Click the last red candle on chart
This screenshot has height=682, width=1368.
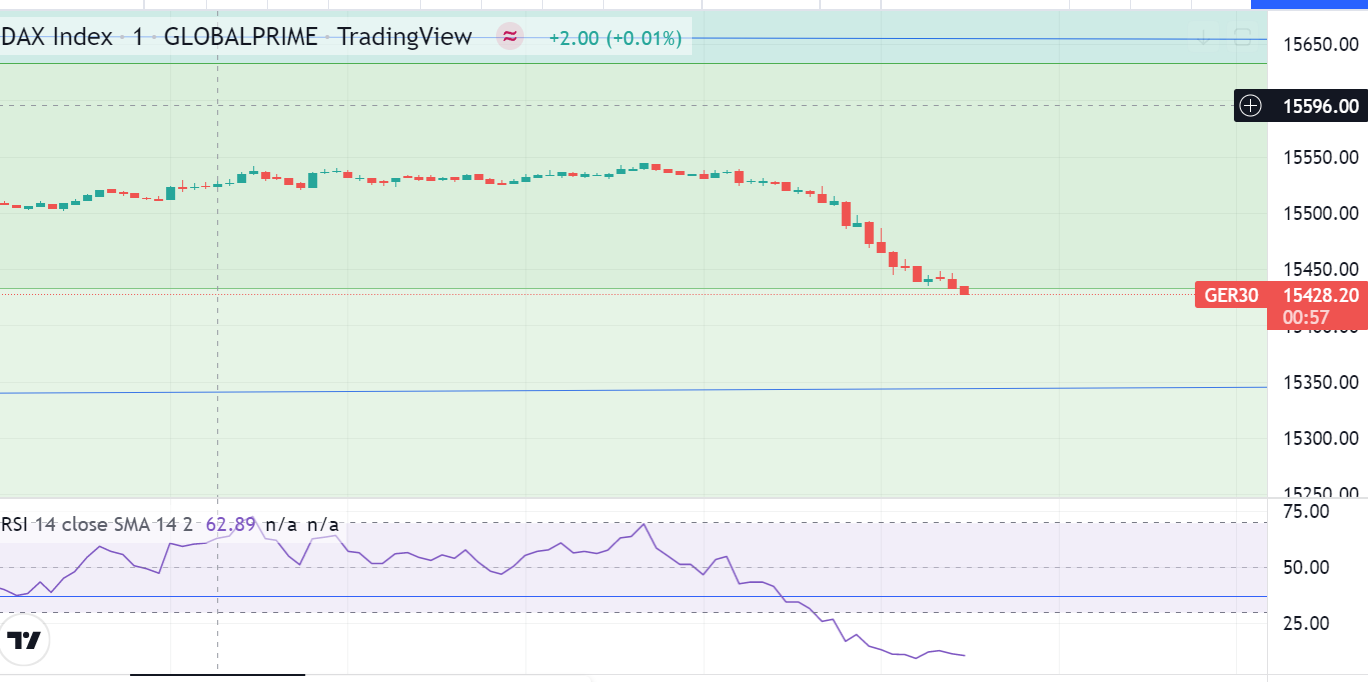965,291
